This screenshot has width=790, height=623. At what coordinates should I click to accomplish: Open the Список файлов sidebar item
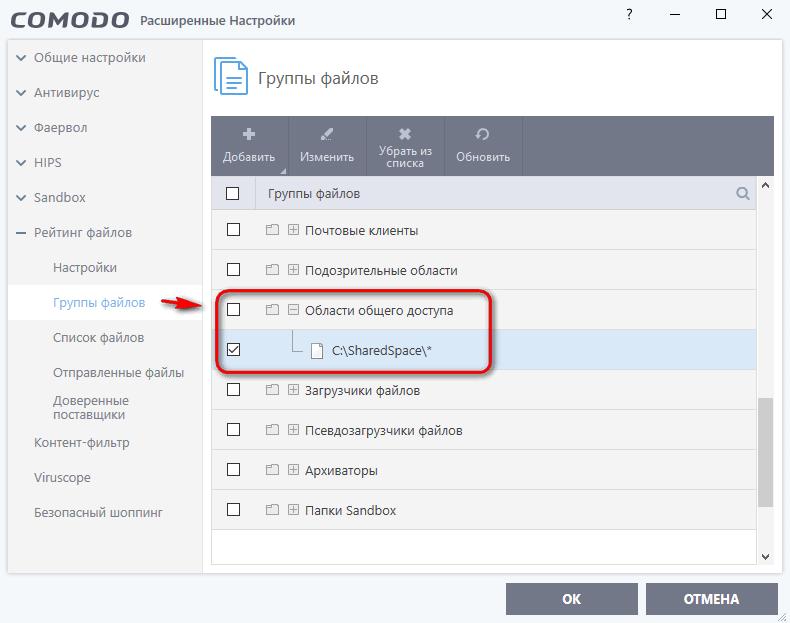pyautogui.click(x=98, y=338)
